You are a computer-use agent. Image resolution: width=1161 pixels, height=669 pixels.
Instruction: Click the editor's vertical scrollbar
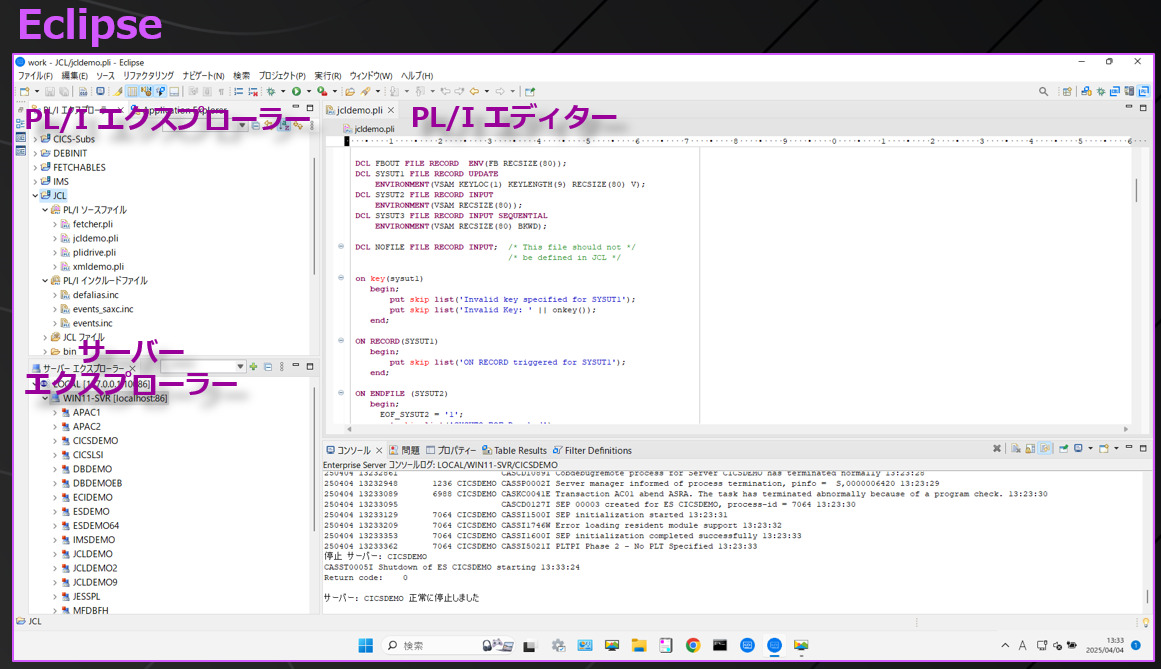[1136, 190]
